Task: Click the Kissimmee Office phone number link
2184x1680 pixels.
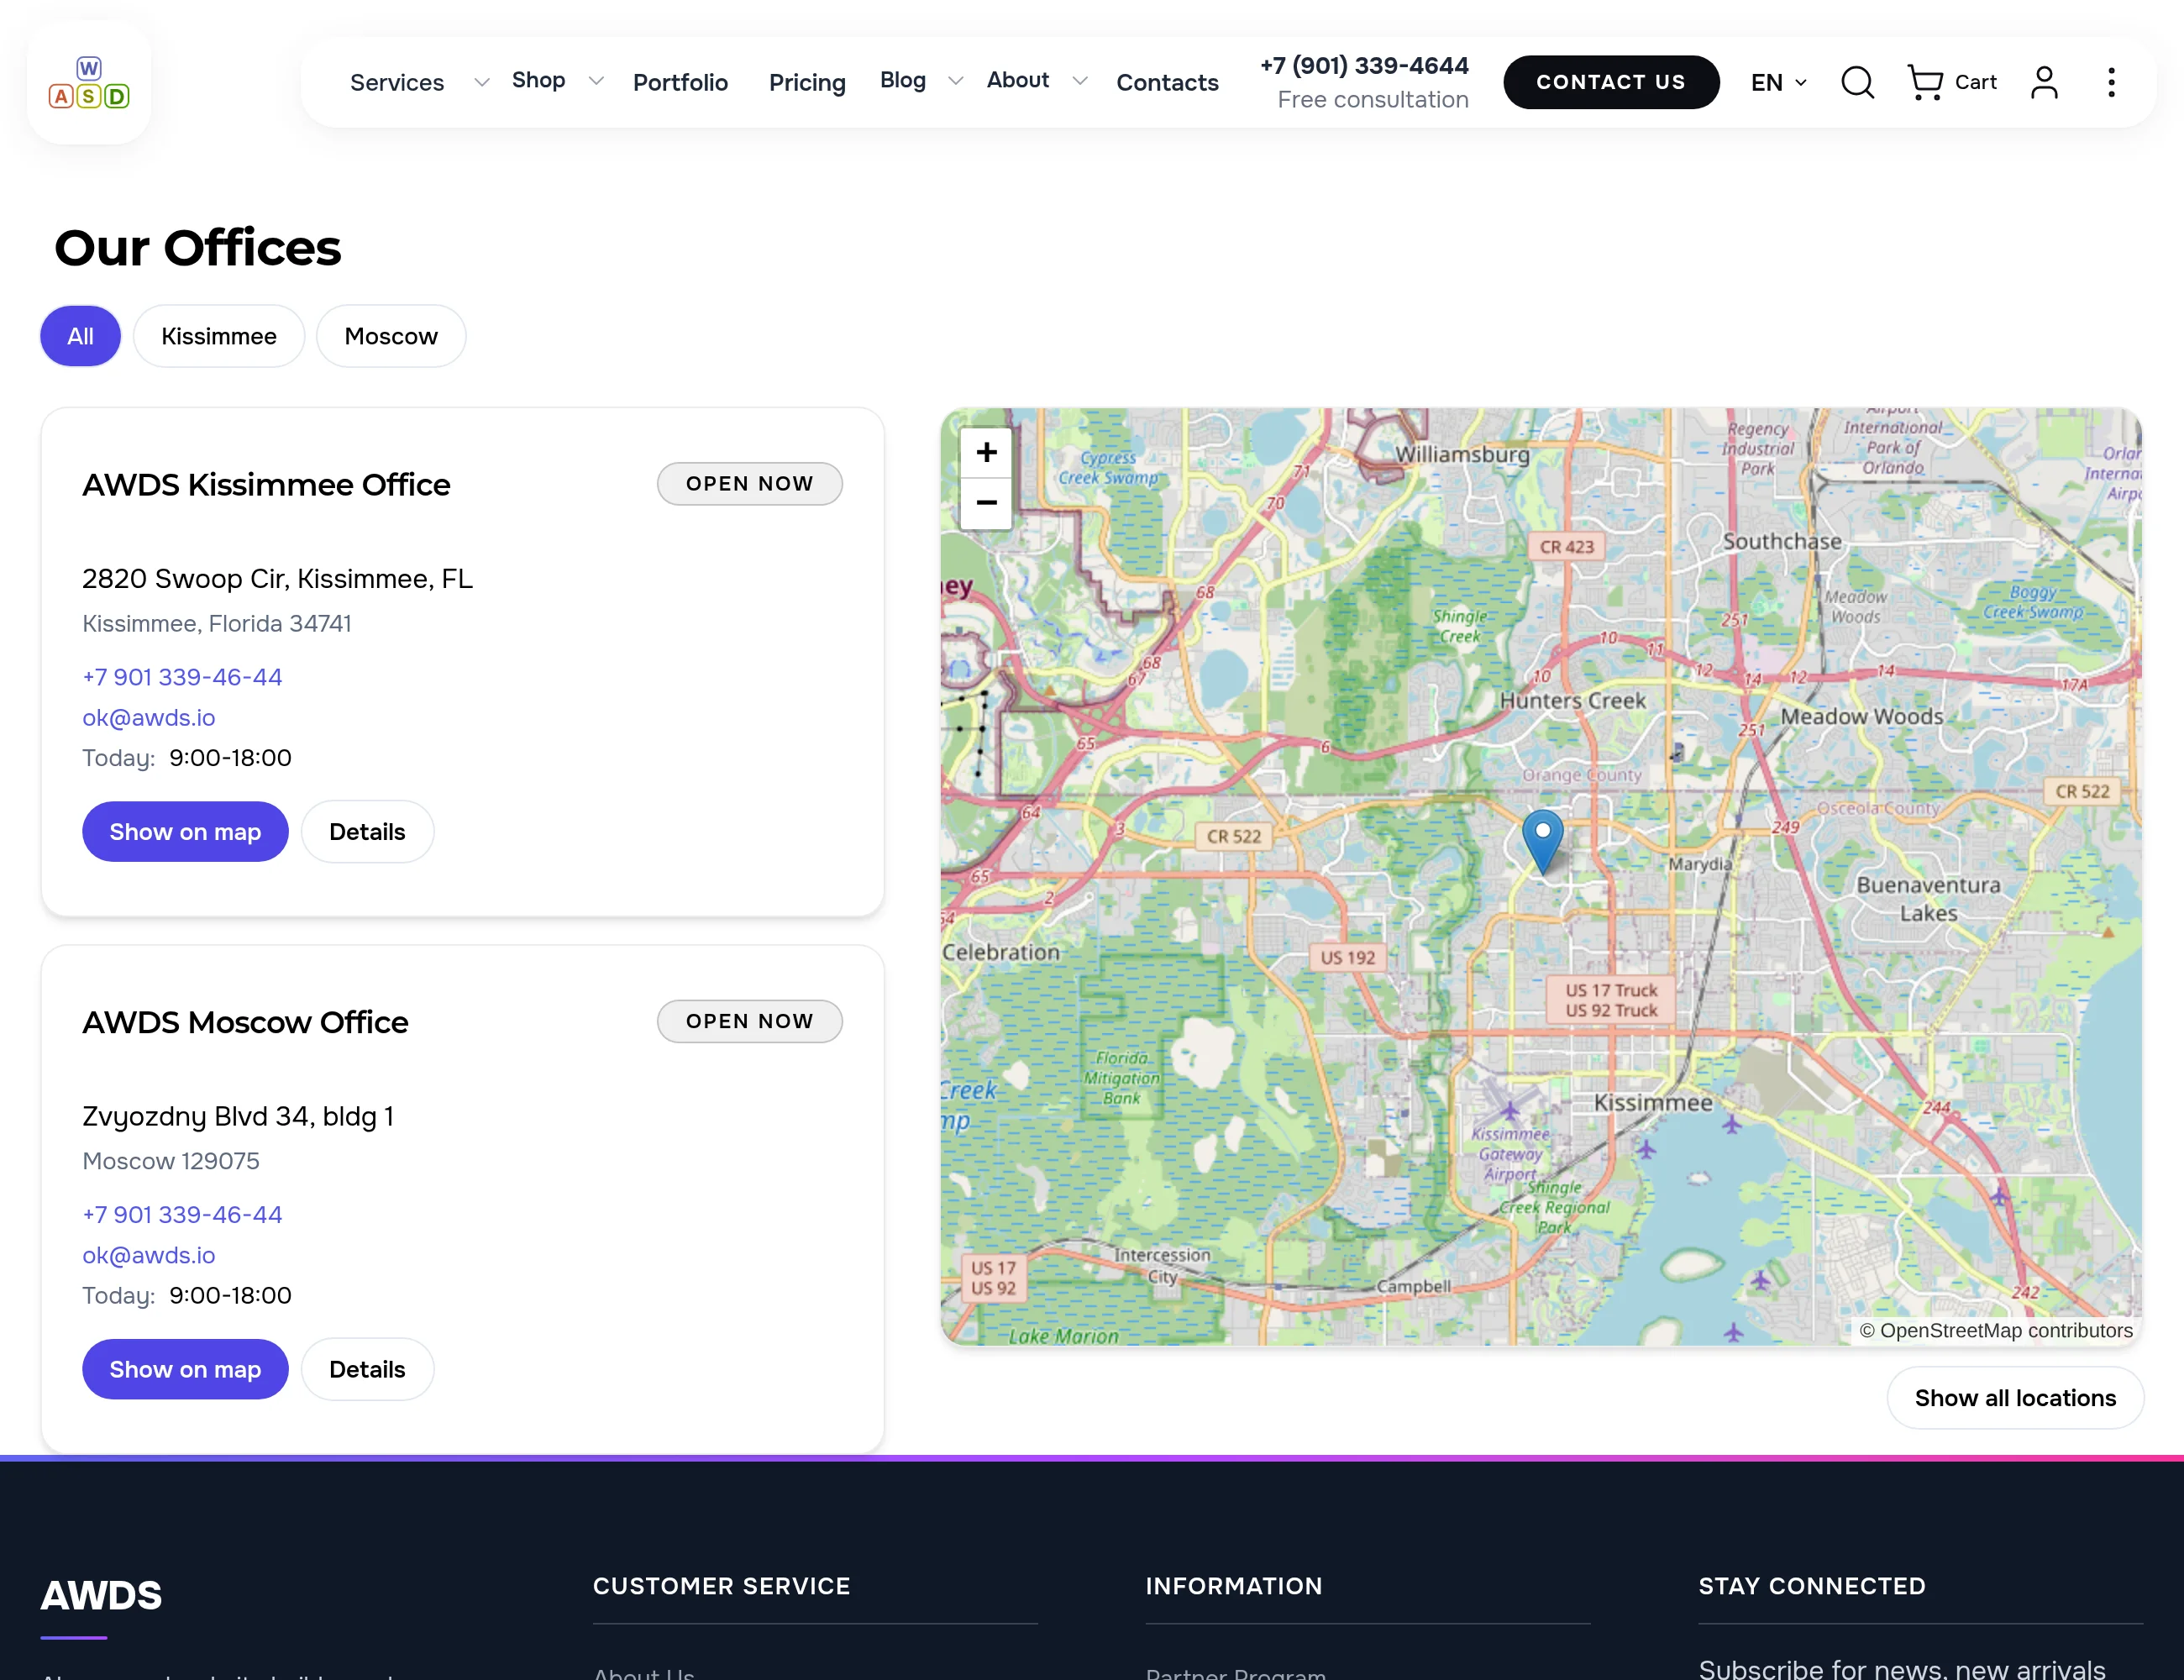Action: (x=182, y=677)
